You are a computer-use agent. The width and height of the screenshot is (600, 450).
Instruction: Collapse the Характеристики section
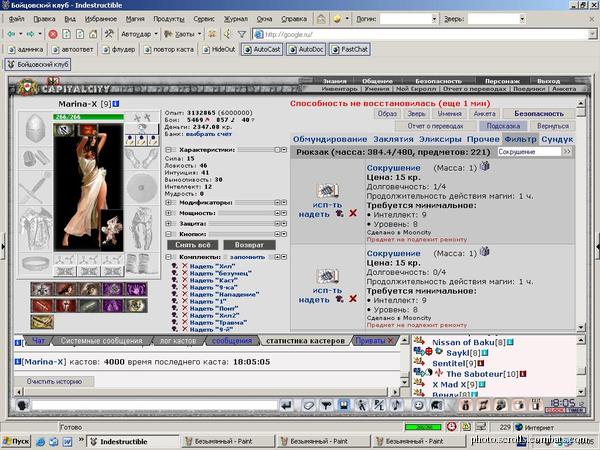[168, 150]
